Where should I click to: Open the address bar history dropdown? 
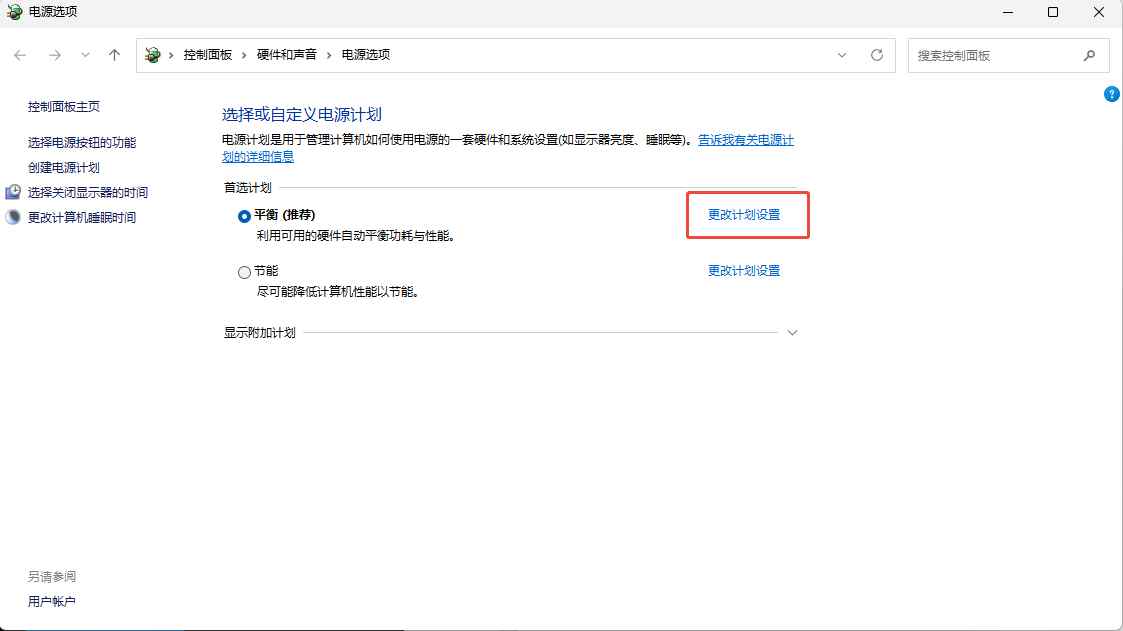(x=842, y=55)
